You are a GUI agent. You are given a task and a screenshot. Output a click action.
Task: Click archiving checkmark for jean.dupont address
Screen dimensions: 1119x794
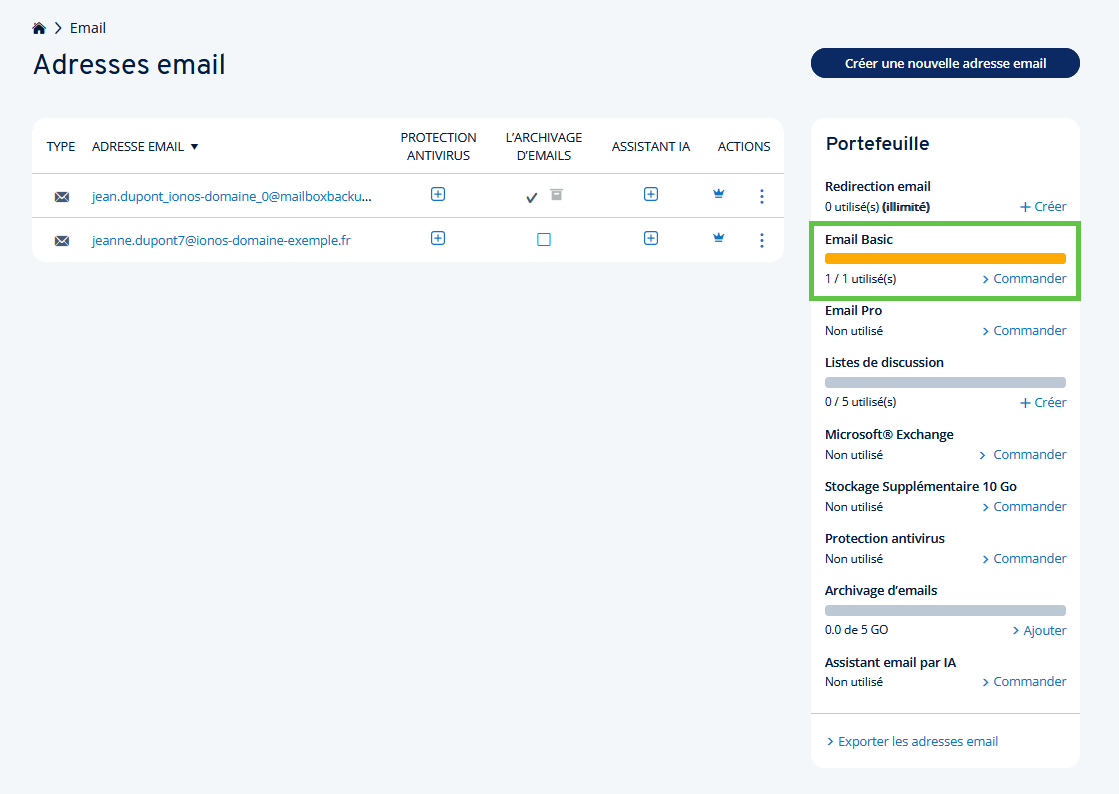click(532, 197)
